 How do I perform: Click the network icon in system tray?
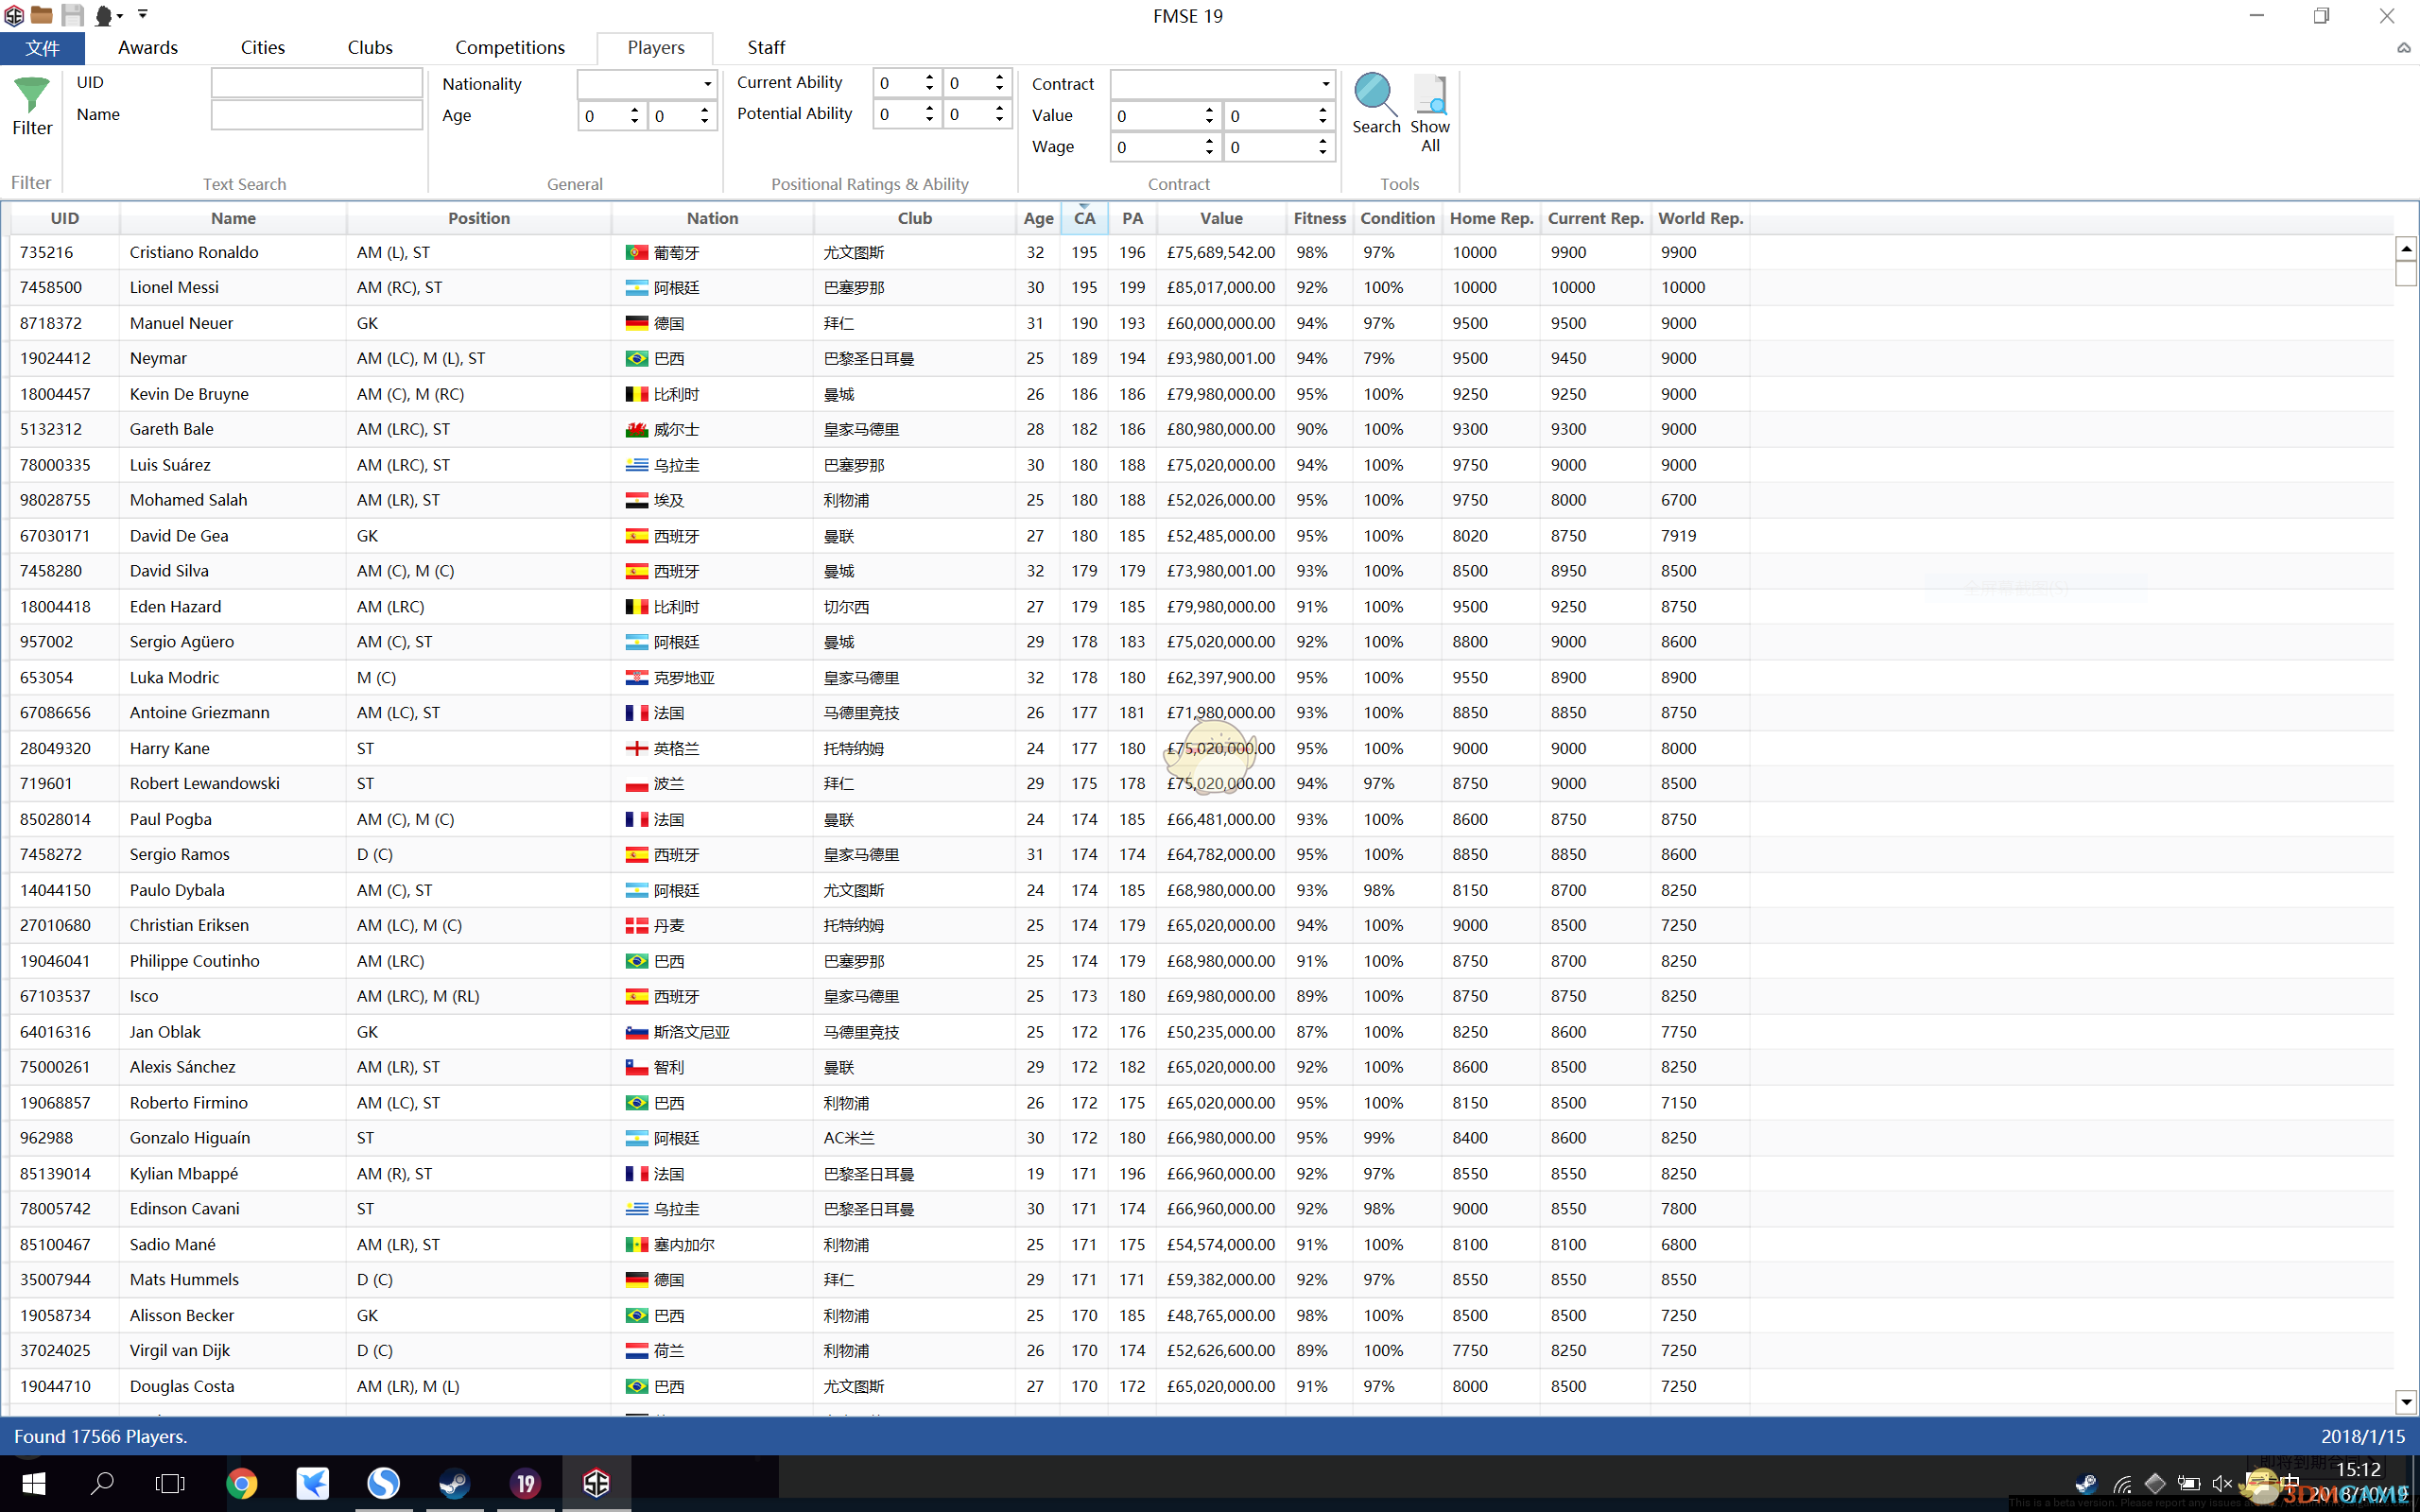click(x=2122, y=1483)
